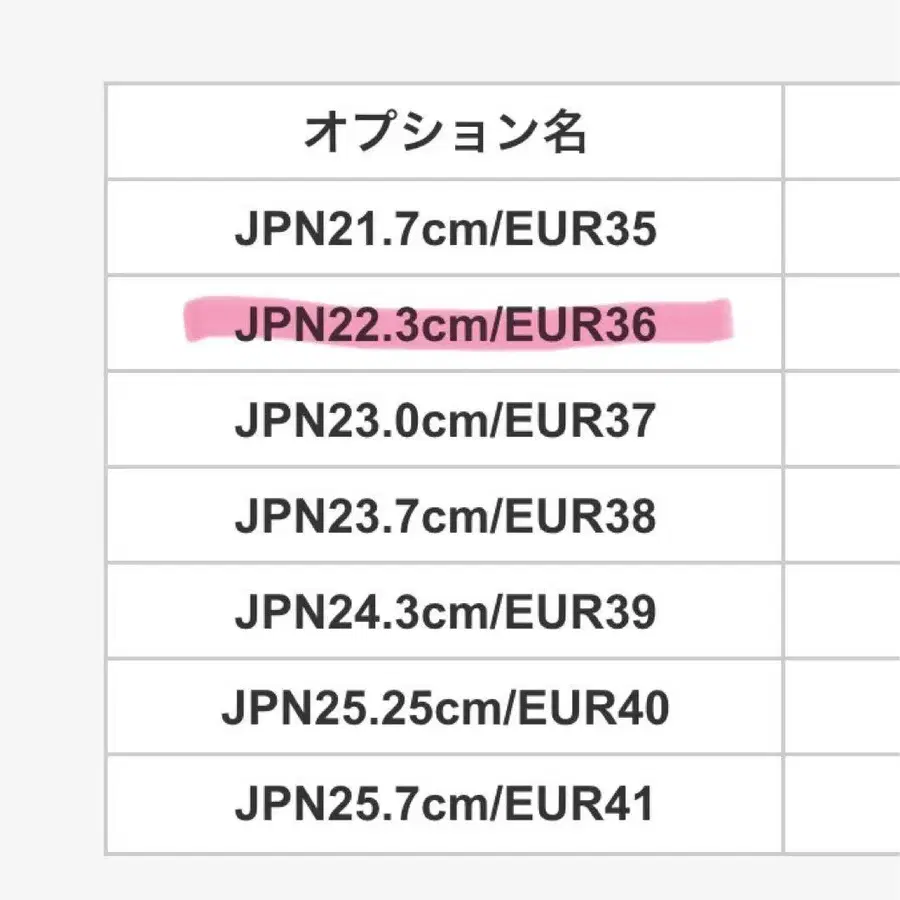Select the JPN21.7cm/EUR35 size option

pos(445,229)
